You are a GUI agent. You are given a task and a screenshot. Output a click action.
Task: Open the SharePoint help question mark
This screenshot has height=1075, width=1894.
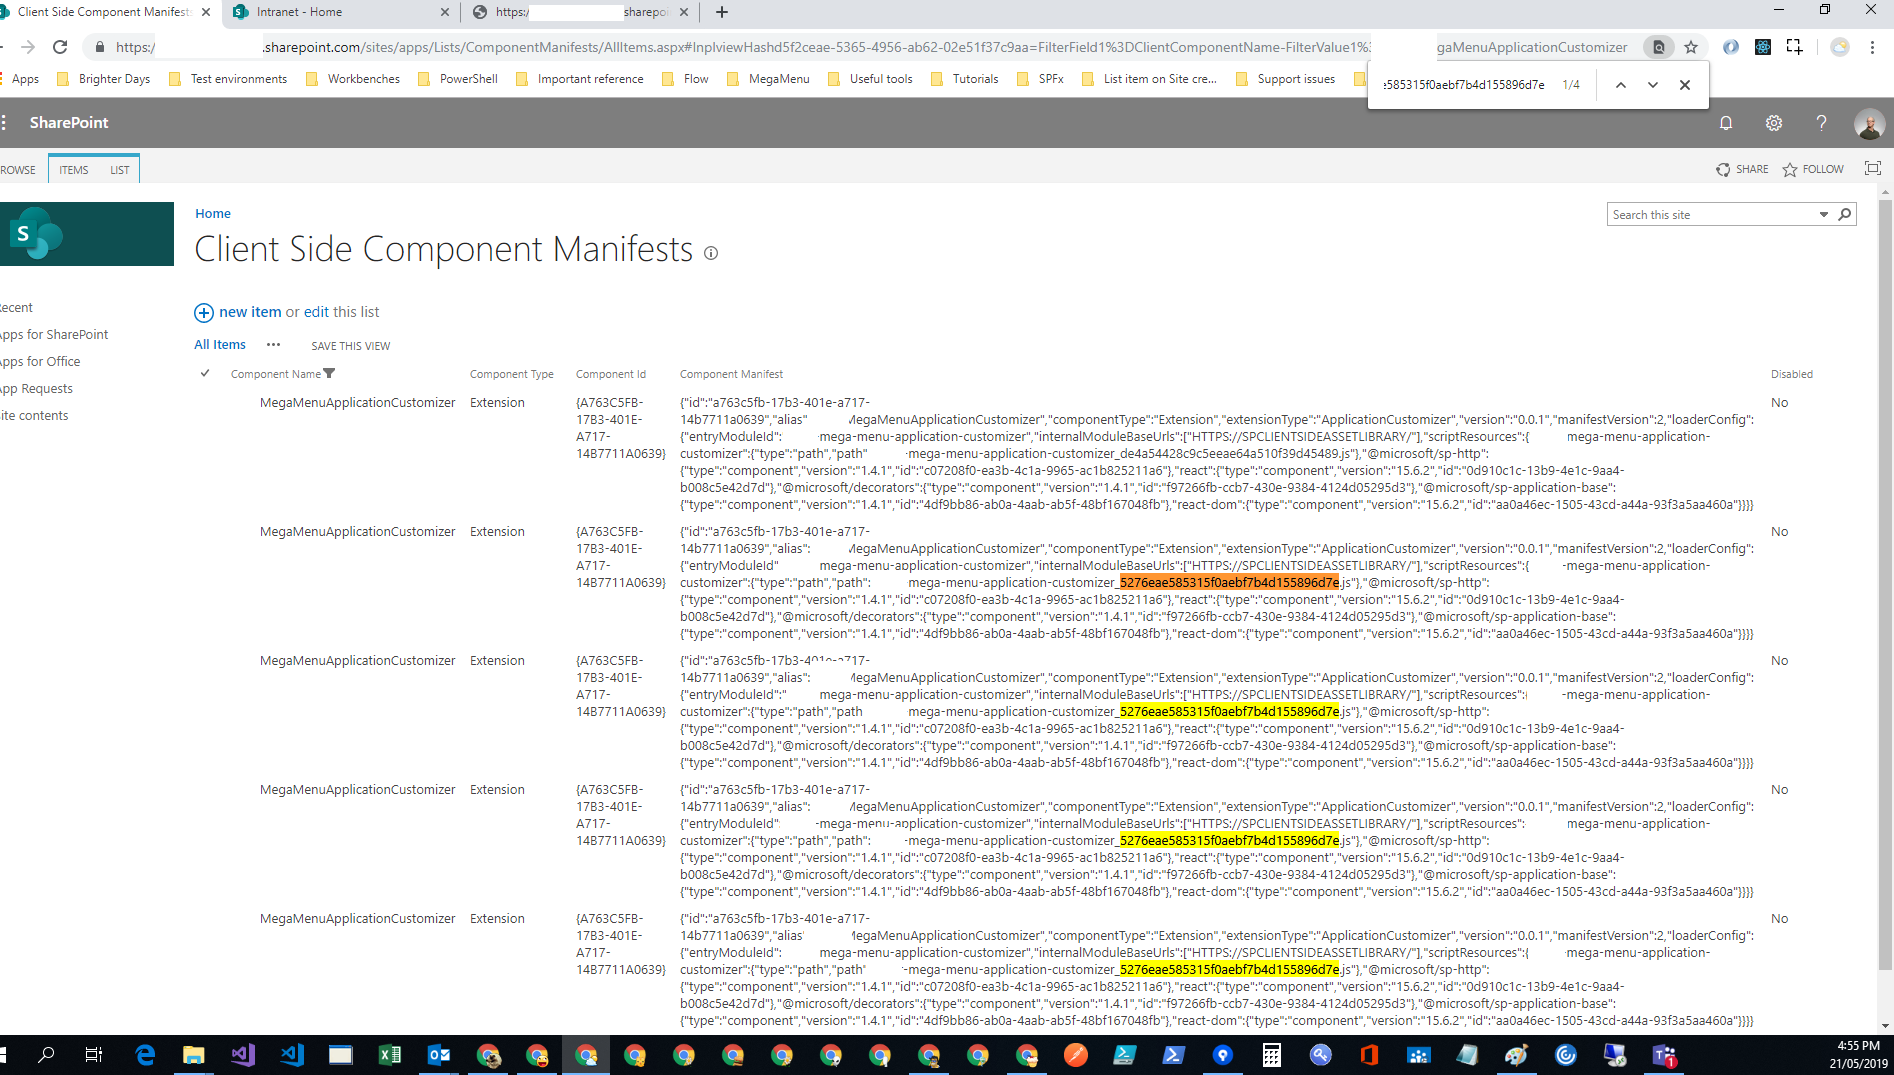pyautogui.click(x=1821, y=123)
